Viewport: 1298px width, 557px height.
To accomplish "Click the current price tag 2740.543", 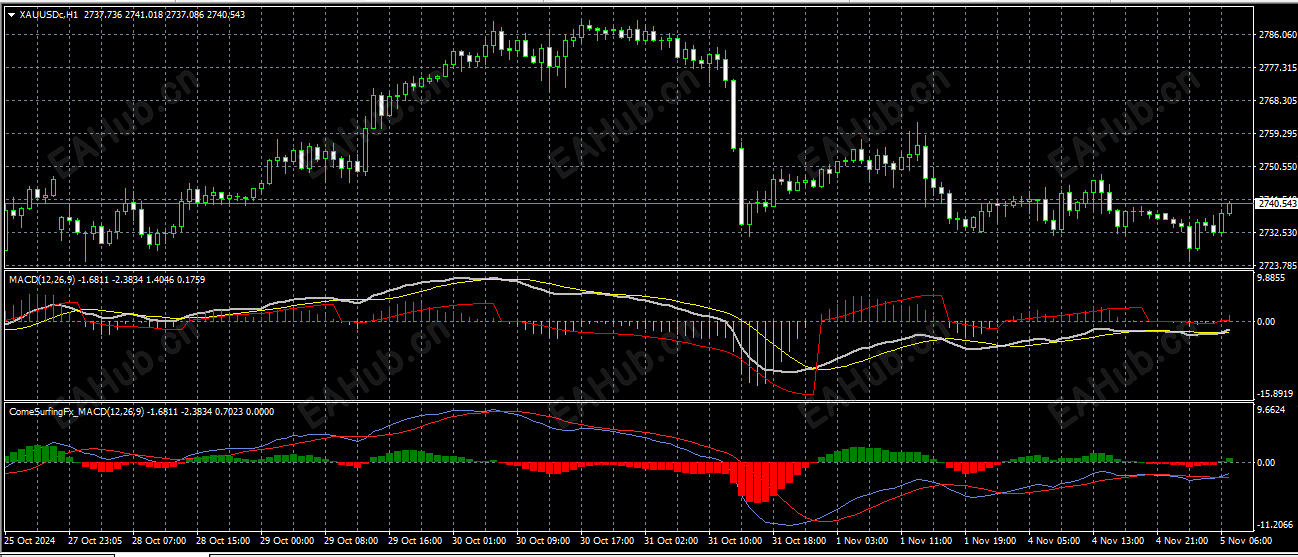I will click(1275, 203).
